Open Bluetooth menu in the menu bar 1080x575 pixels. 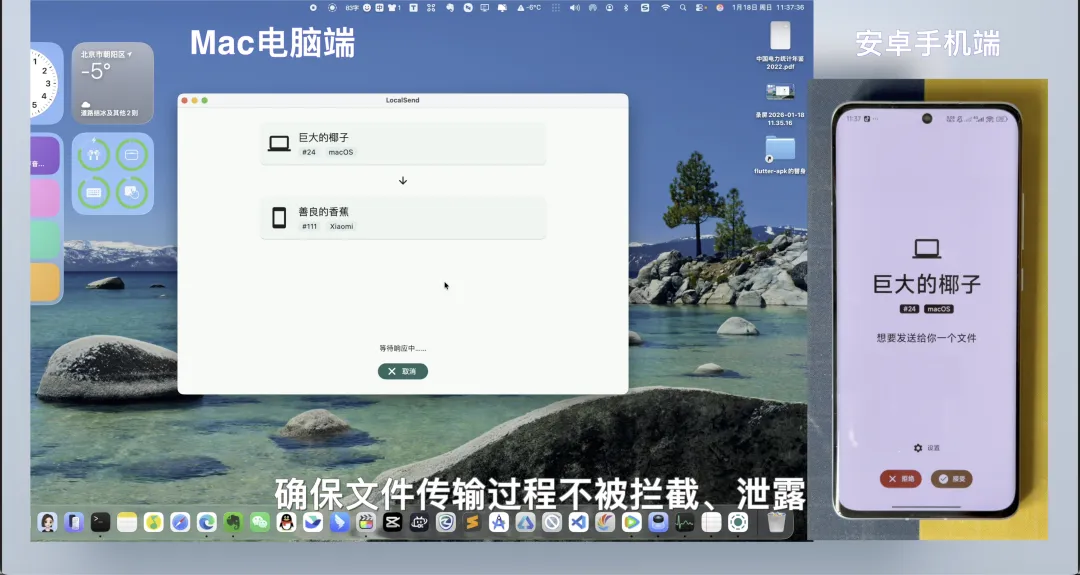[x=626, y=8]
